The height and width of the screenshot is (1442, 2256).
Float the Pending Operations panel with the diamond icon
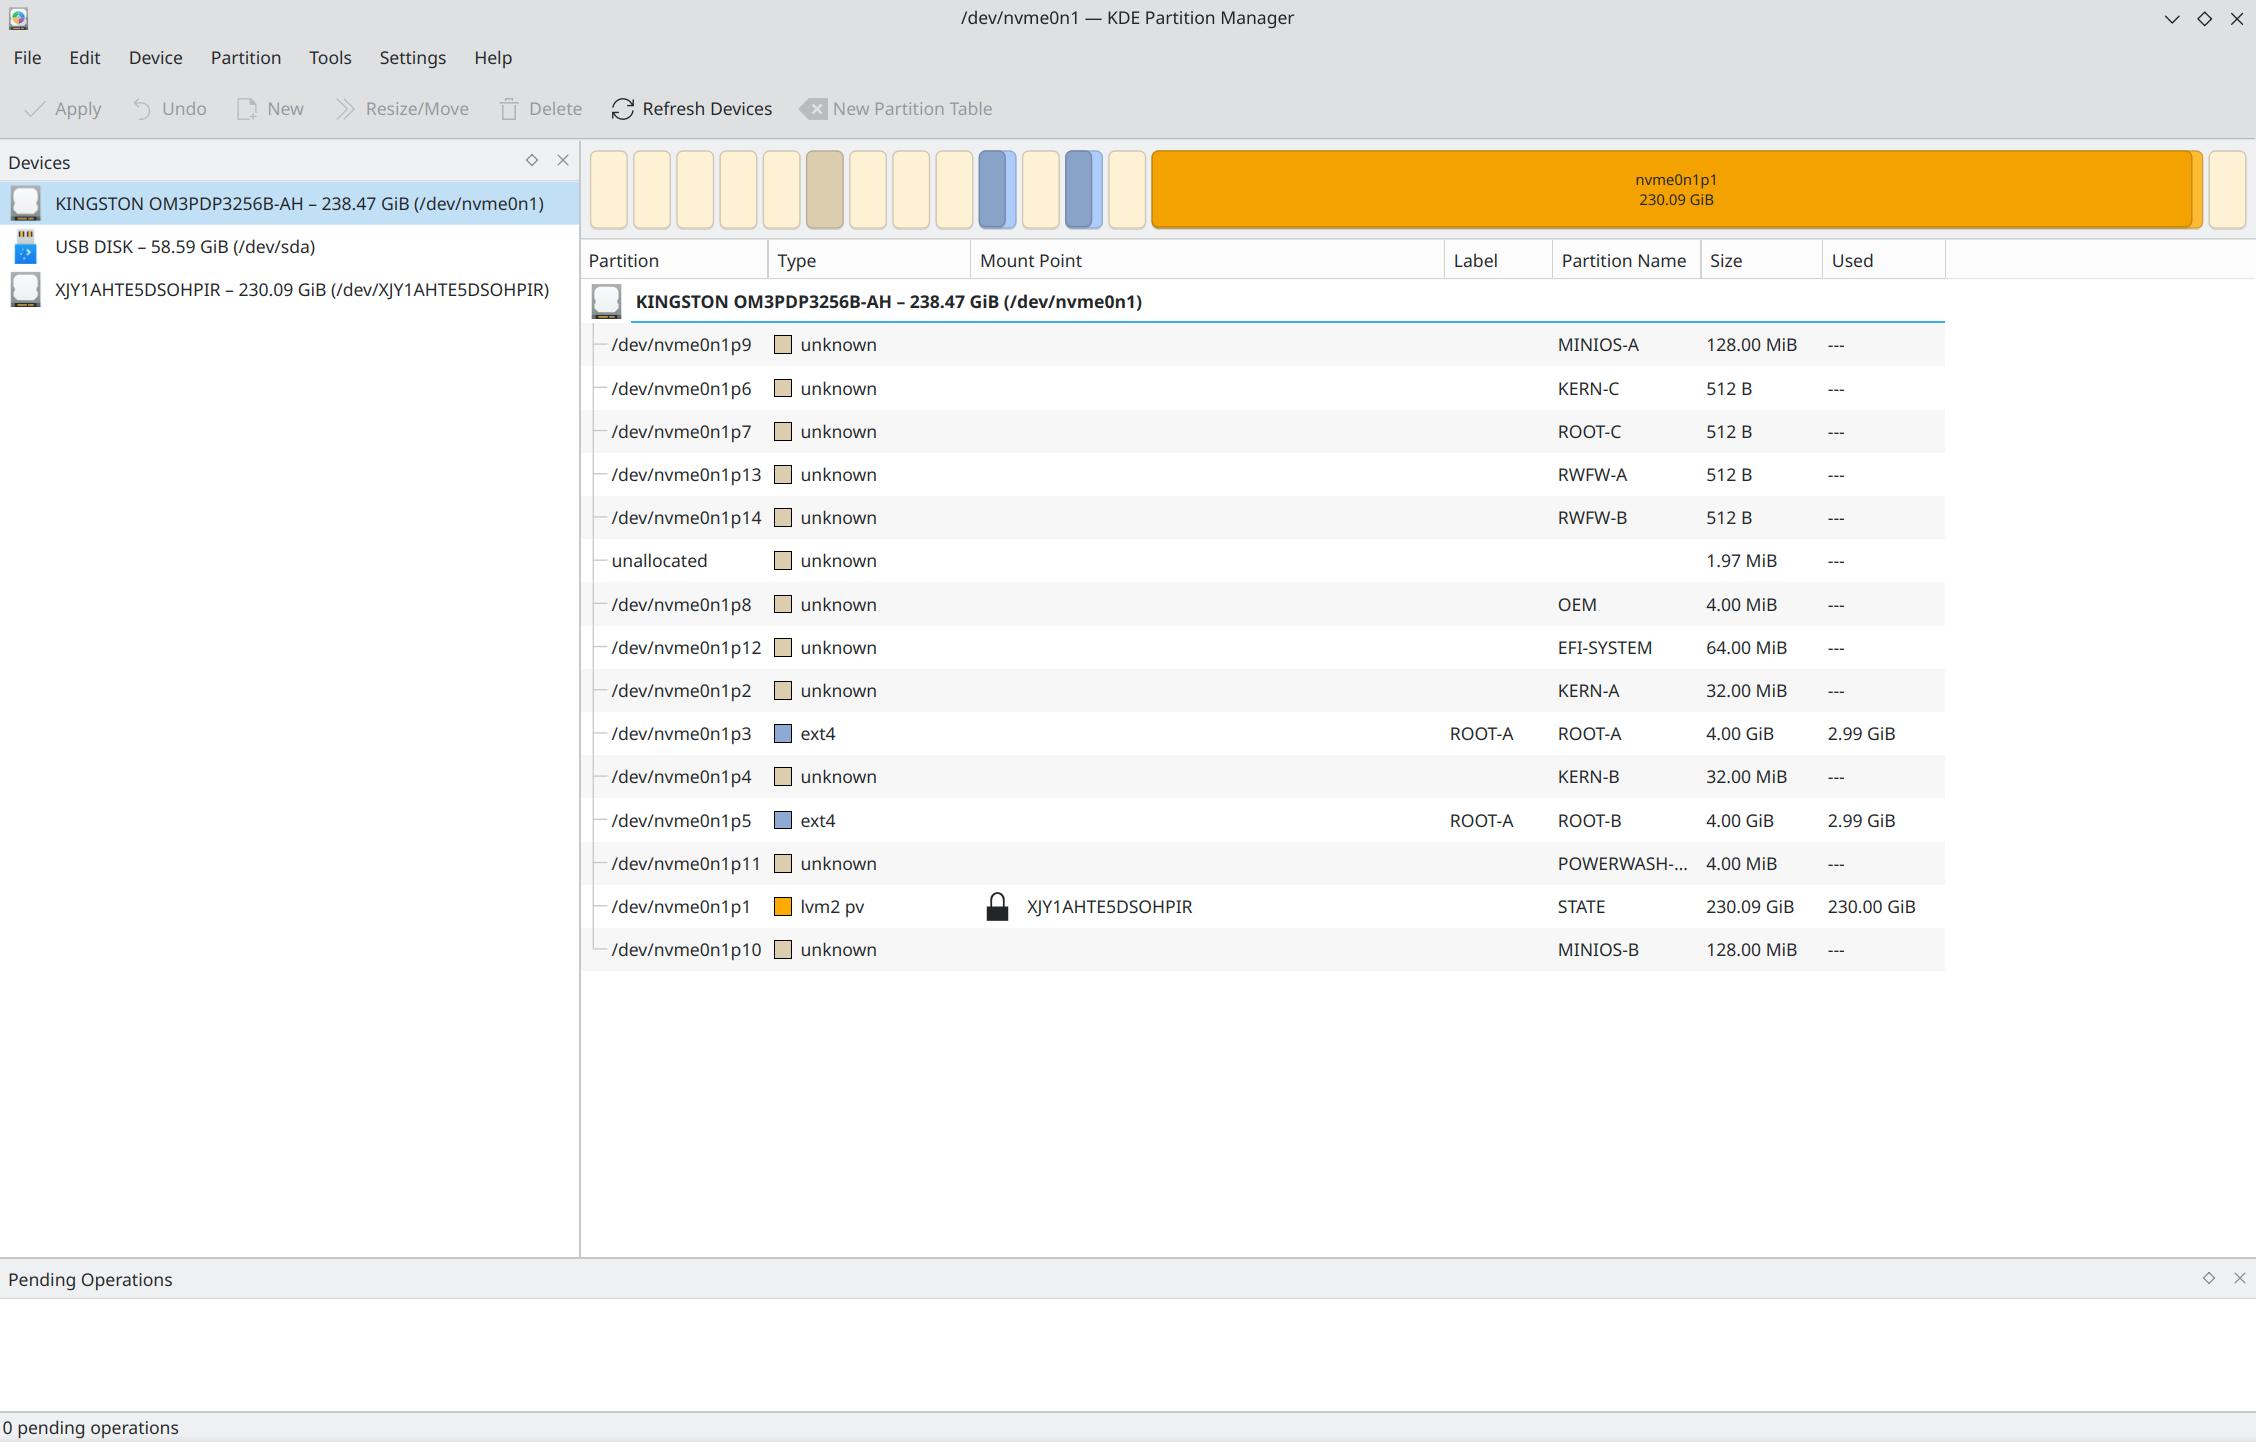pyautogui.click(x=2209, y=1279)
